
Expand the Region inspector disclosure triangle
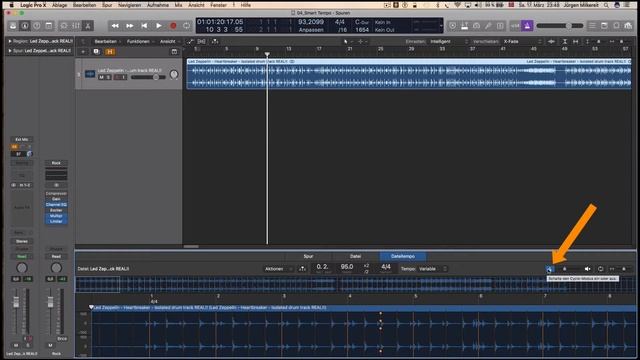pos(10,41)
